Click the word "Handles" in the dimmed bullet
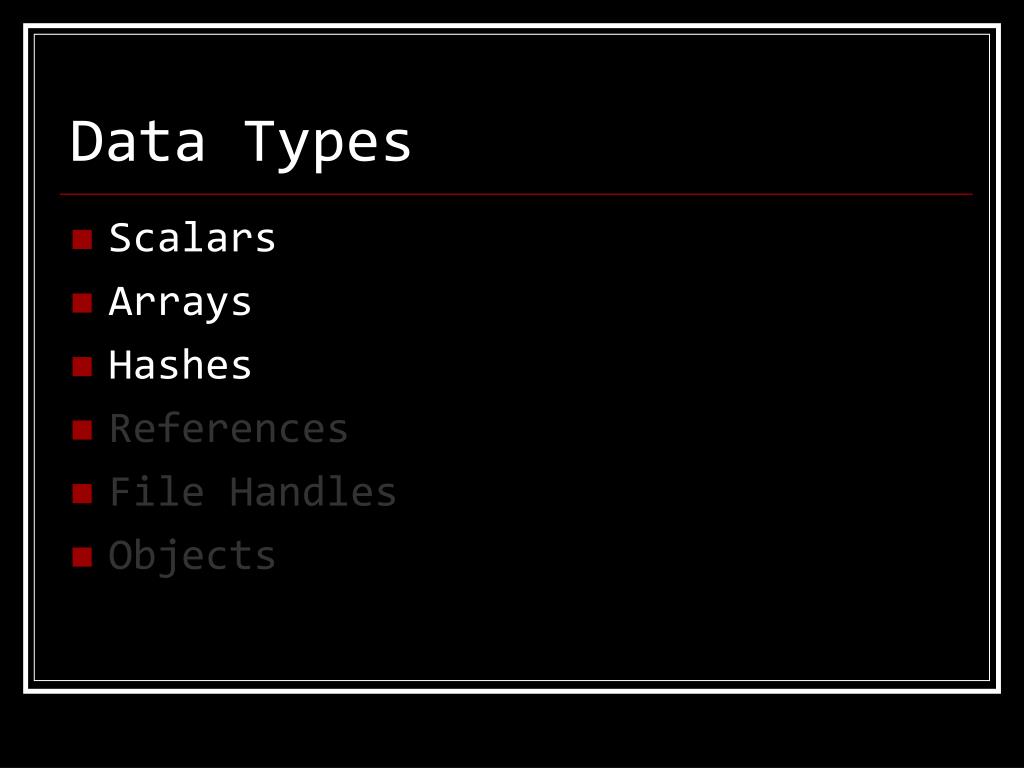This screenshot has height=768, width=1024. pos(313,492)
